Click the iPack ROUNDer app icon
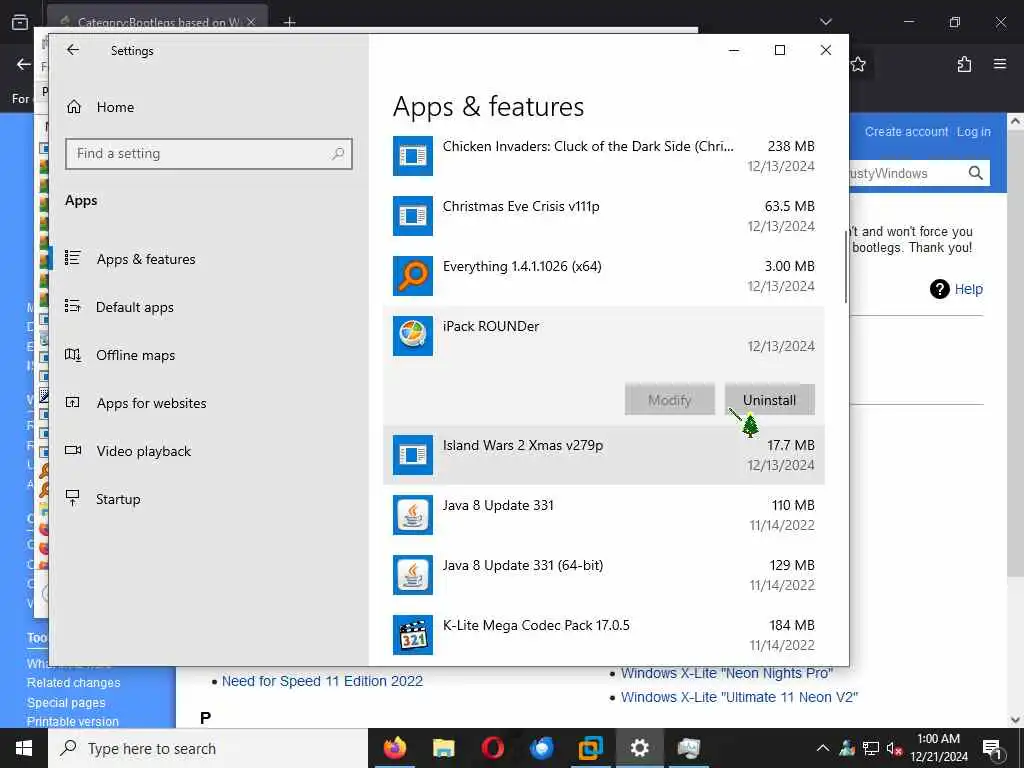Screen dimensions: 1024x768 tap(413, 336)
